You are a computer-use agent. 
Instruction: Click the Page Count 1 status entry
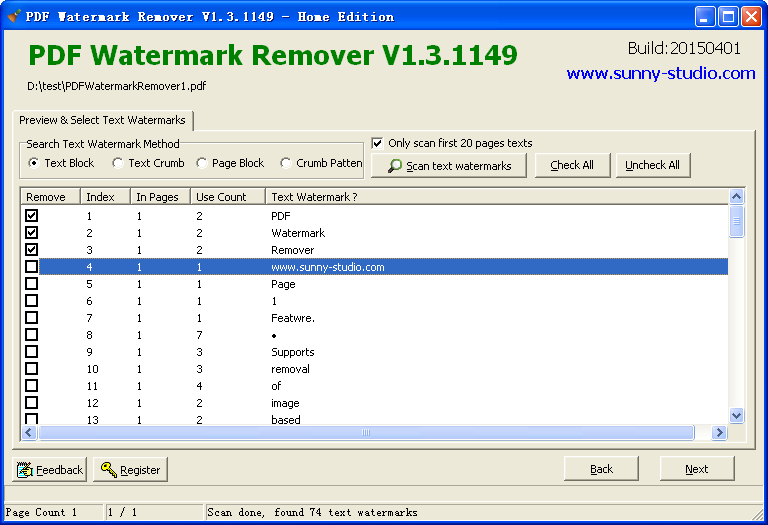[41, 512]
